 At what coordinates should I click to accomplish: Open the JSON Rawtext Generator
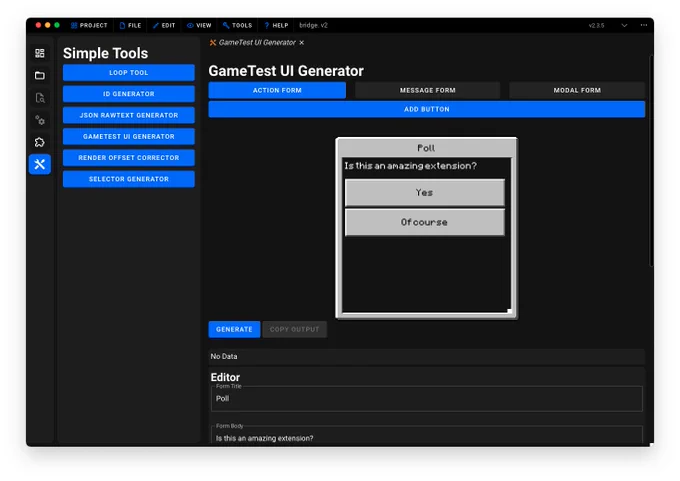[129, 115]
